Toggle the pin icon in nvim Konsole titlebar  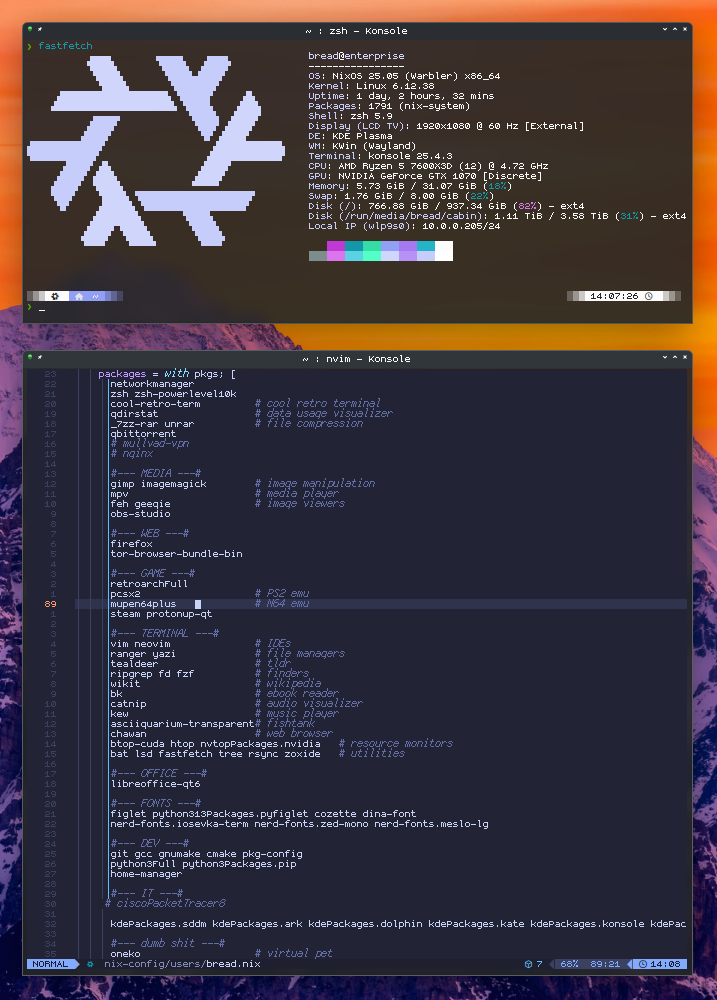(40, 357)
